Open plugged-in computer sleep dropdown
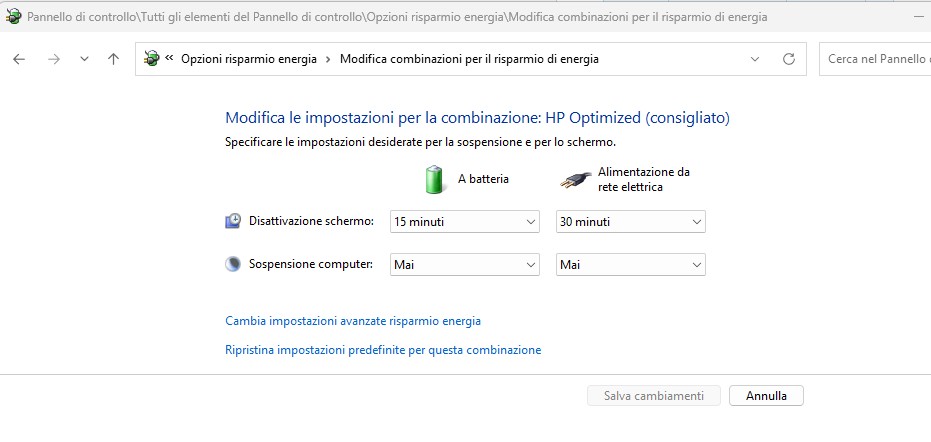The height and width of the screenshot is (442, 931). (630, 264)
